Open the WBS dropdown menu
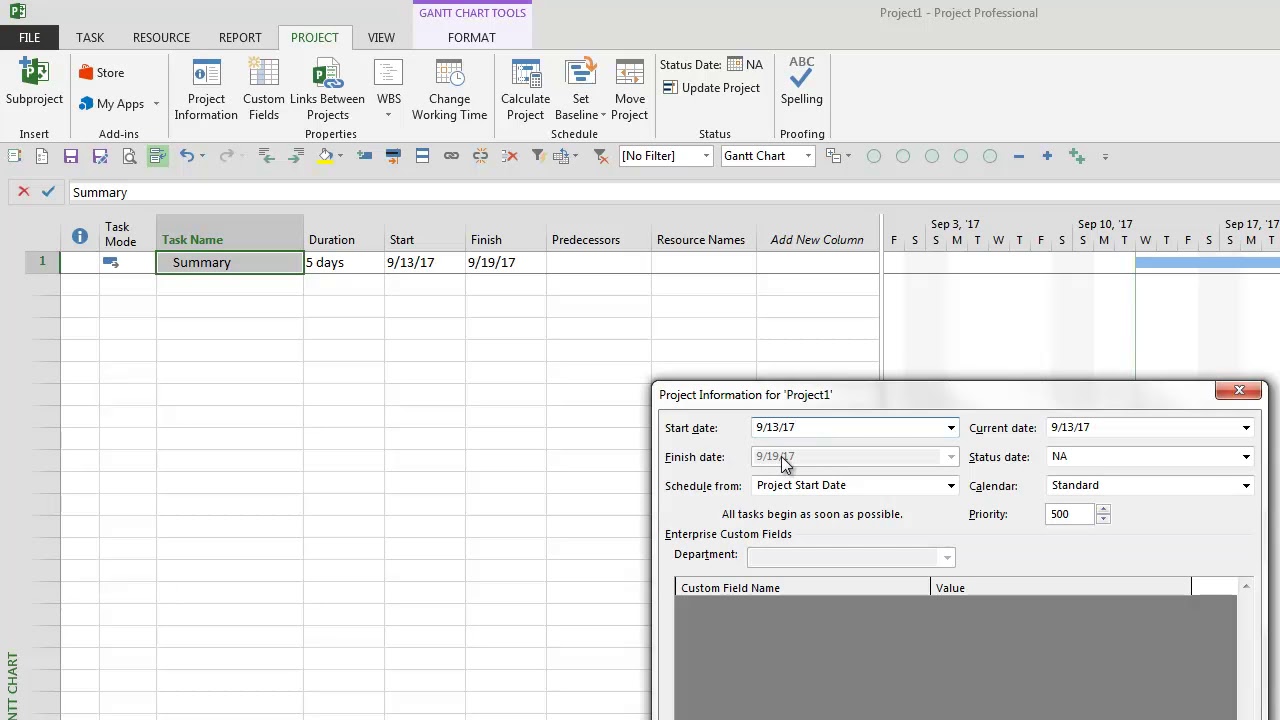1280x720 pixels. 388,90
